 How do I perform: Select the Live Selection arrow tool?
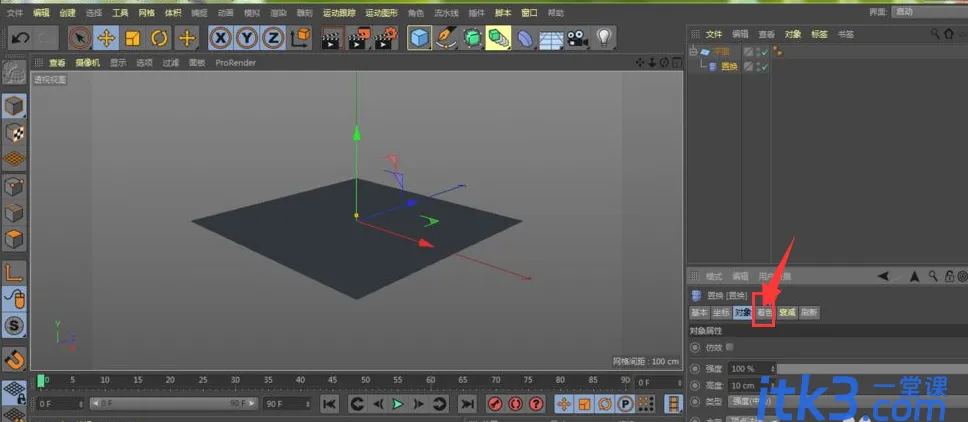coord(80,38)
